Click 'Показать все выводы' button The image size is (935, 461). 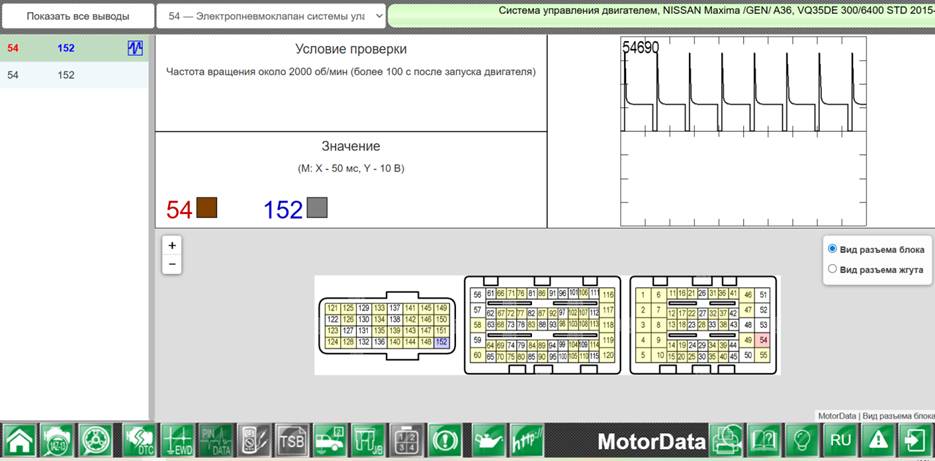tap(78, 17)
